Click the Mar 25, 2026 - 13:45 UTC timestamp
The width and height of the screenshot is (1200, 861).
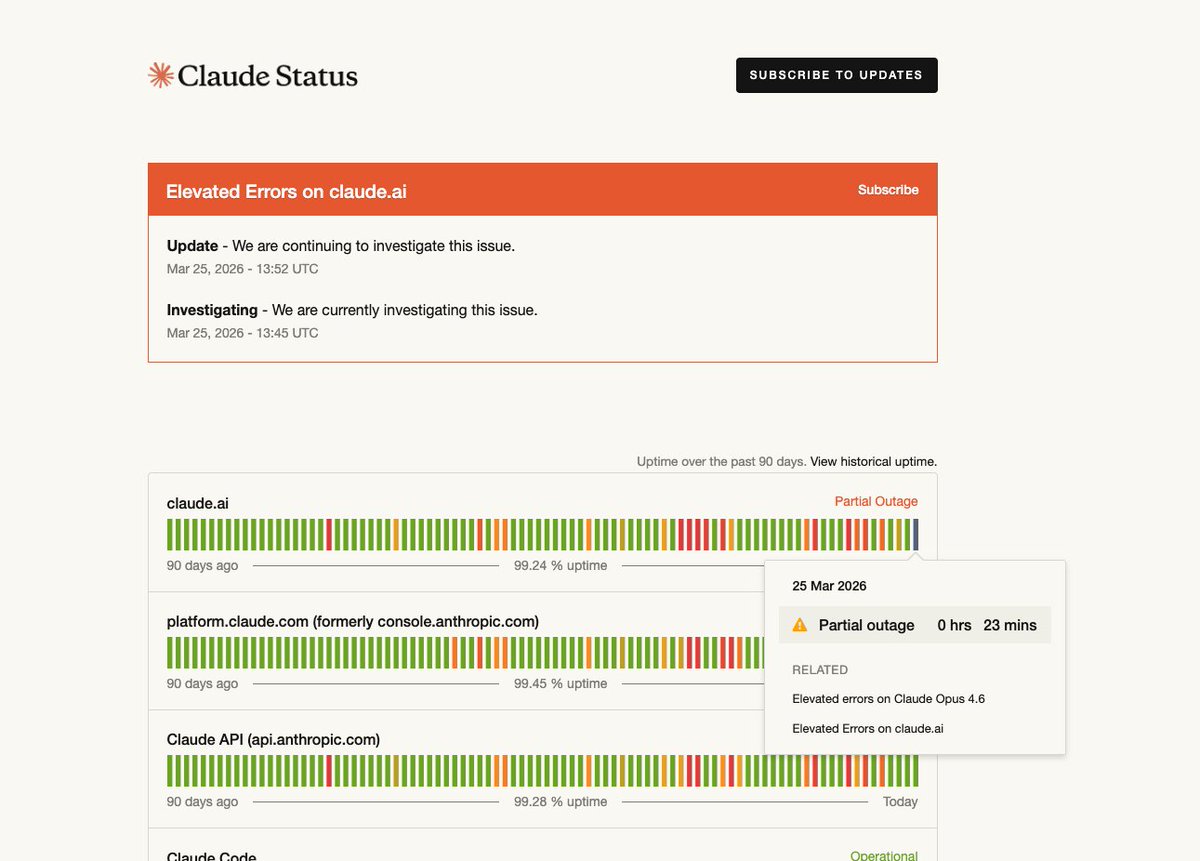tap(243, 333)
